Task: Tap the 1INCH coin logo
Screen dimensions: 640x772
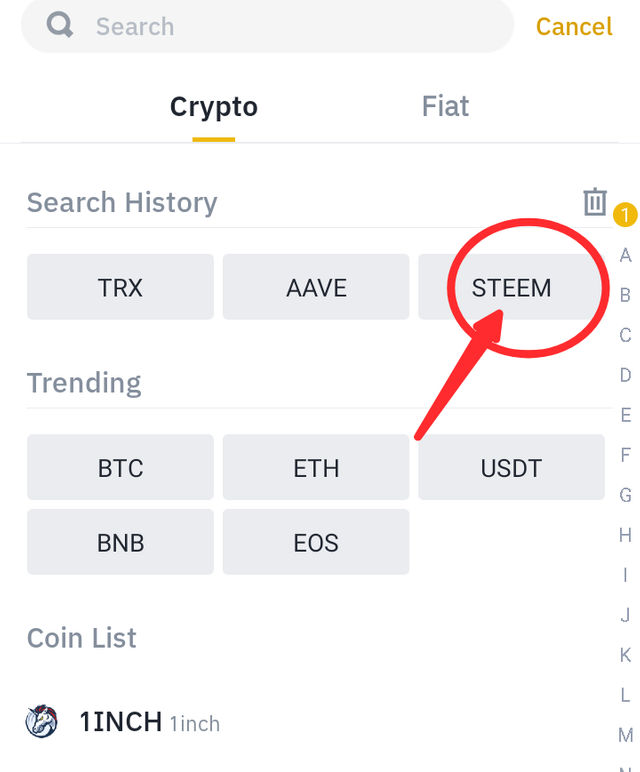Action: pos(42,721)
